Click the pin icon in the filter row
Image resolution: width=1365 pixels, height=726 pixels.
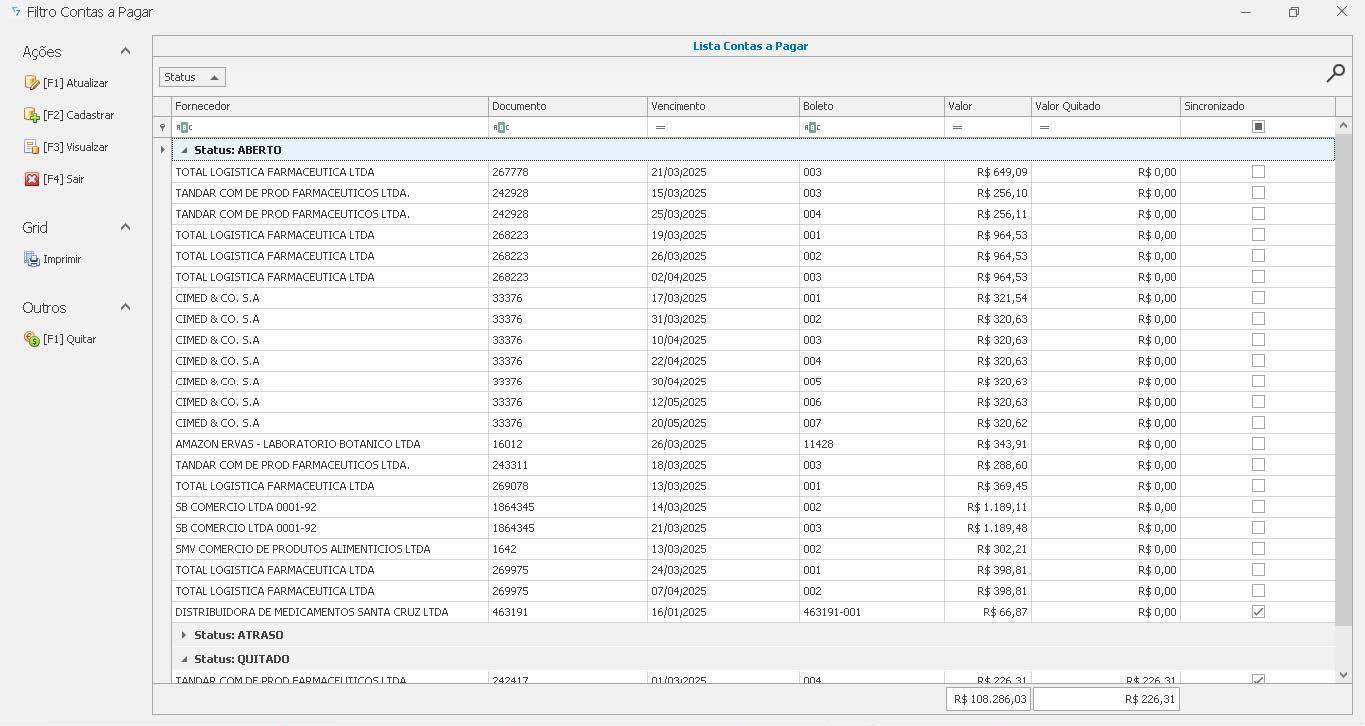pos(162,127)
